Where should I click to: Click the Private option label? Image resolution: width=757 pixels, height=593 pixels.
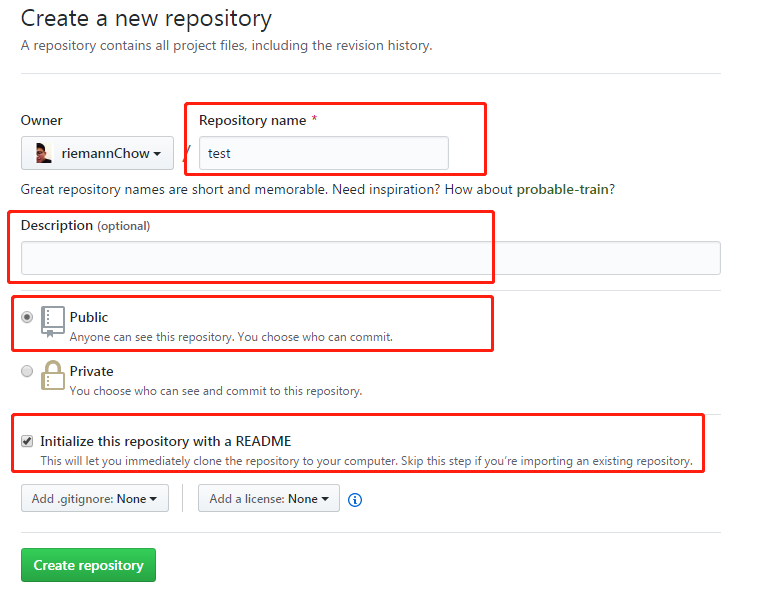point(92,371)
